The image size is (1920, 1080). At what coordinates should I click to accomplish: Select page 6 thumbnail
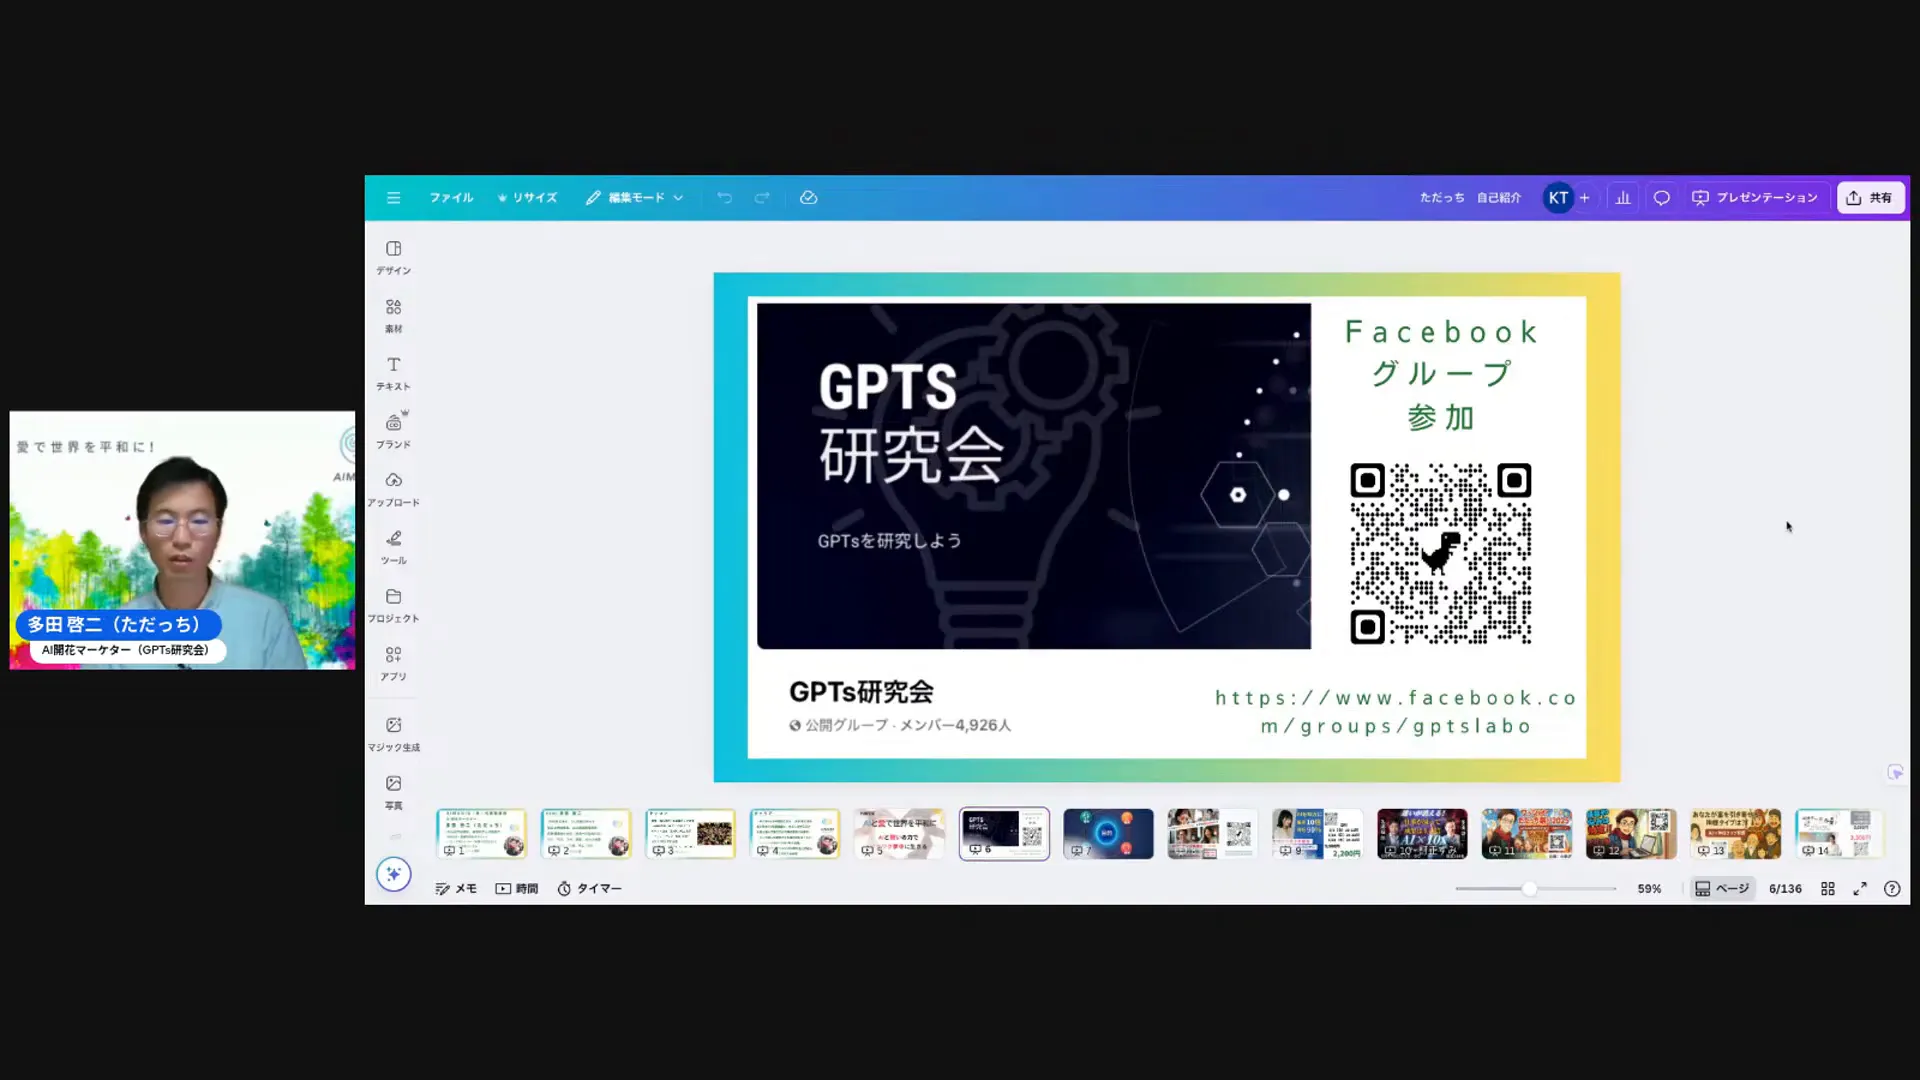coord(1004,834)
